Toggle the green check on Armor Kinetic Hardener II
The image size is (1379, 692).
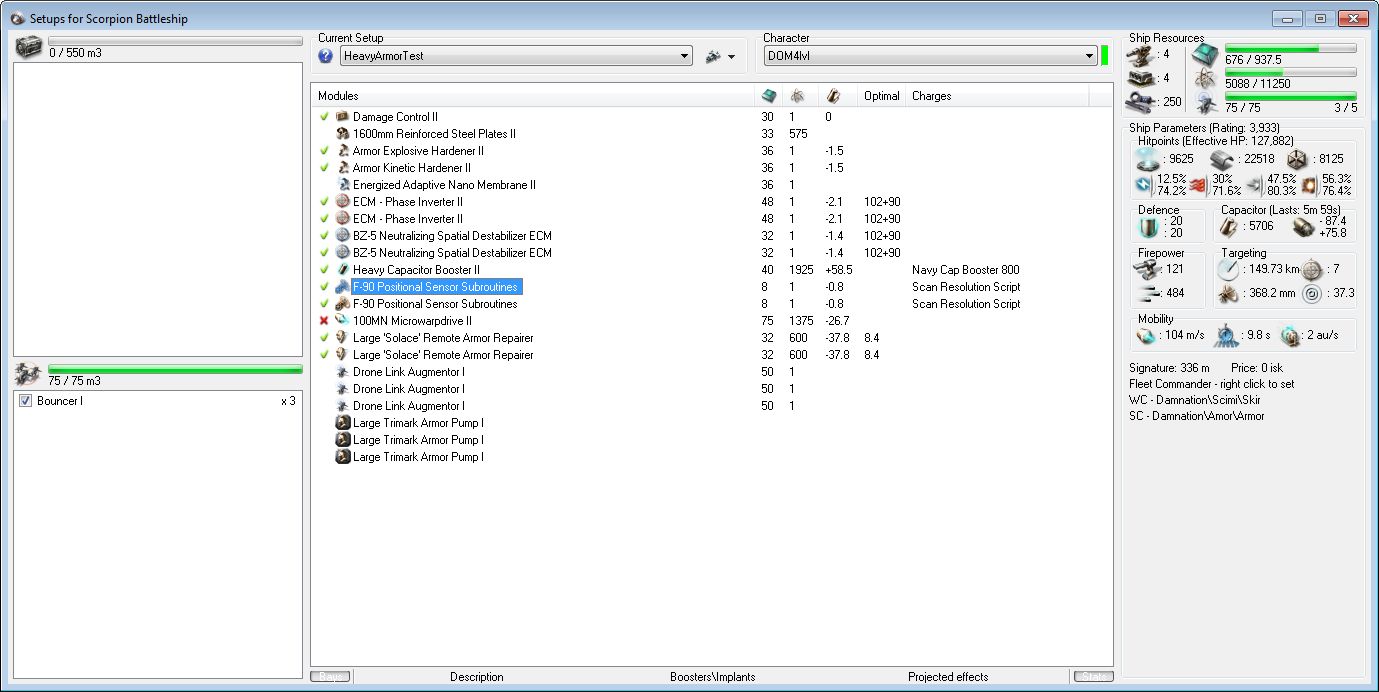(x=324, y=168)
